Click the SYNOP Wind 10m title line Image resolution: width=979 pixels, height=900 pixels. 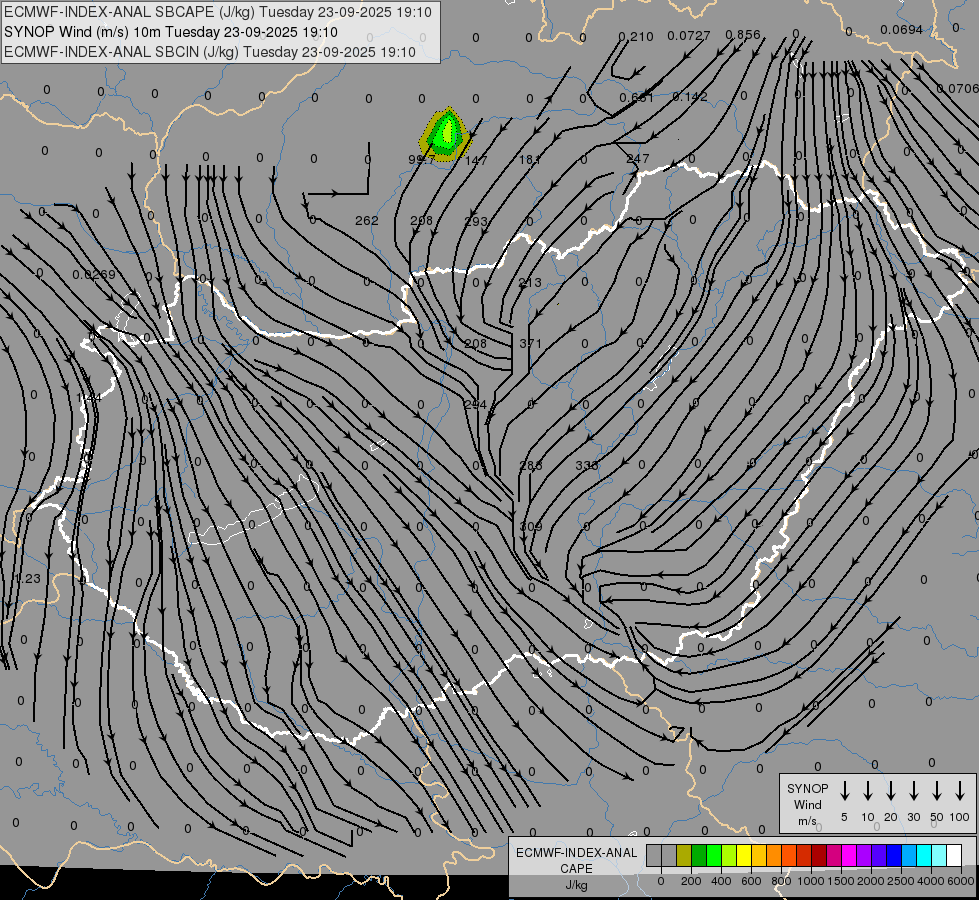click(171, 32)
